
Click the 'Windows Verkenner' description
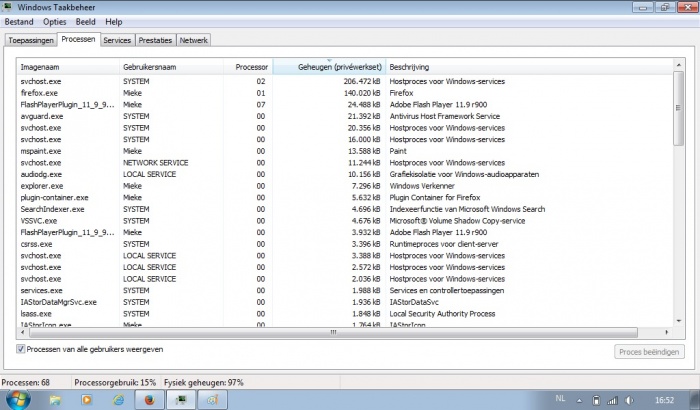[422, 186]
